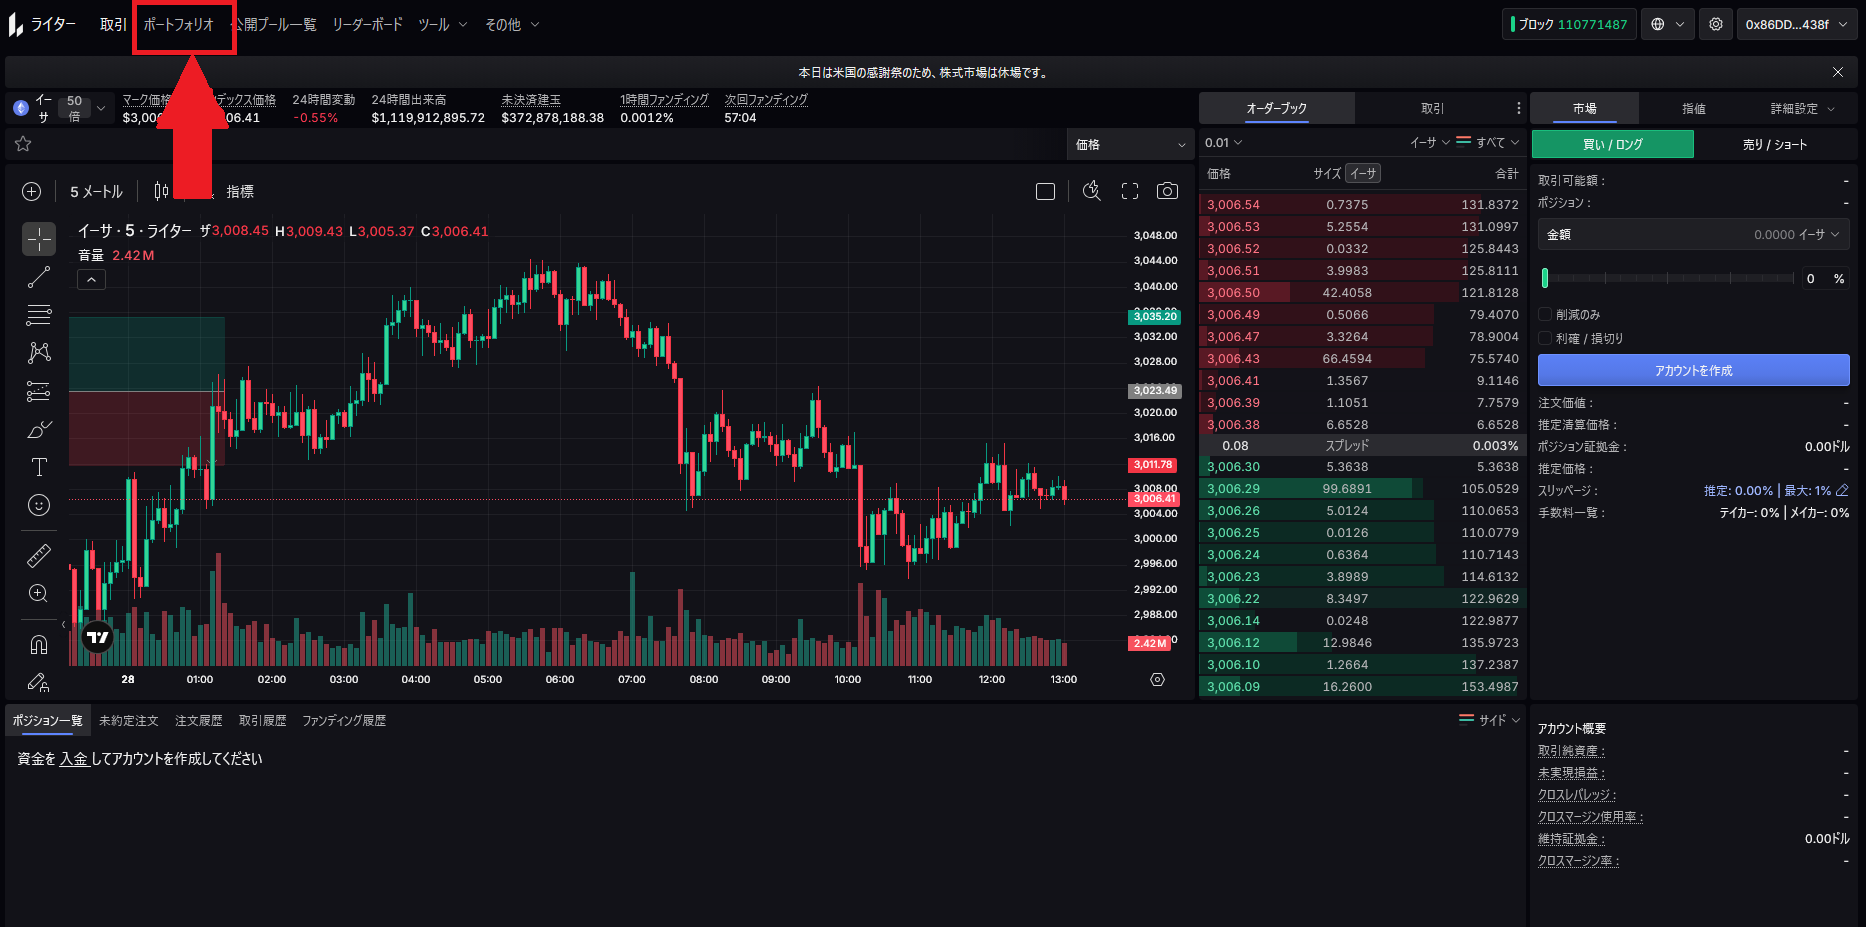Viewport: 1866px width, 927px height.
Task: Click the magnet mode icon
Action: click(39, 644)
